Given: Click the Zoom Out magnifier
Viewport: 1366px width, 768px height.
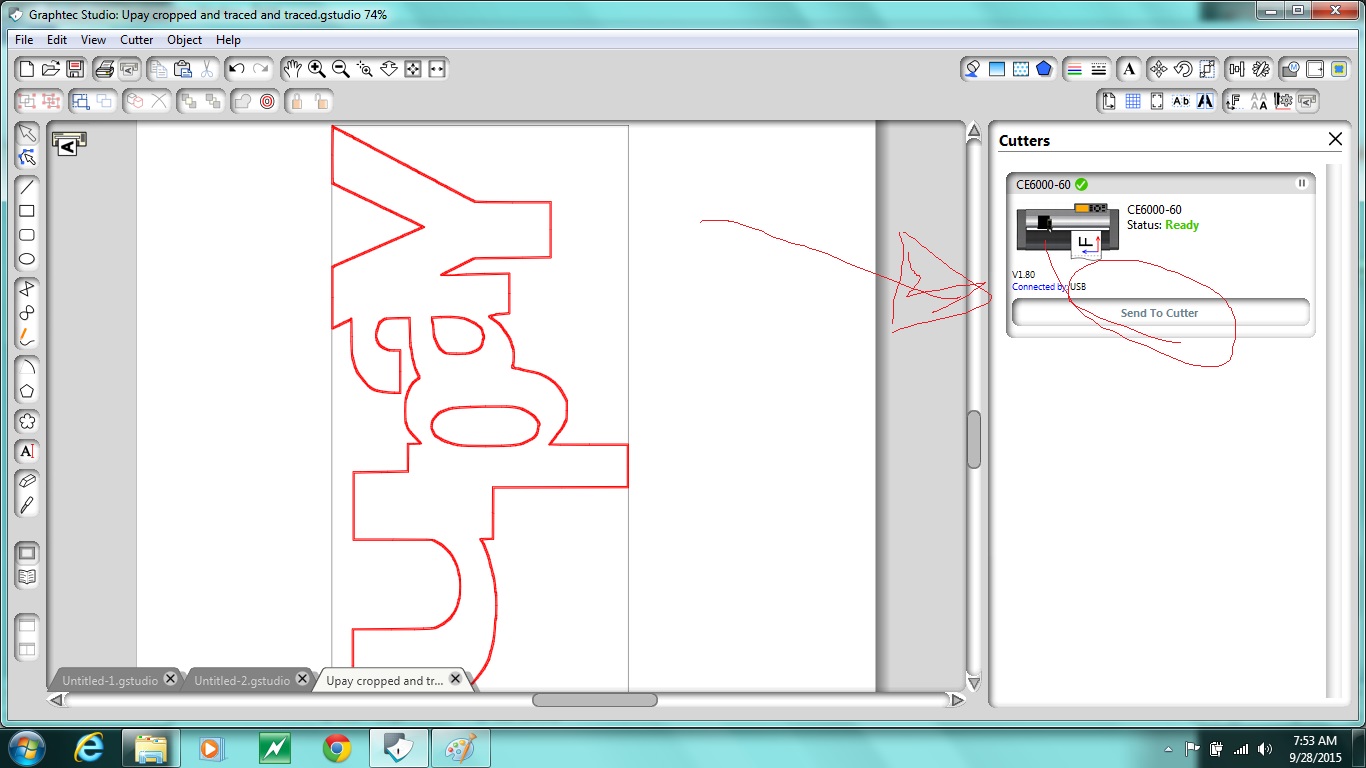Looking at the screenshot, I should pyautogui.click(x=340, y=69).
